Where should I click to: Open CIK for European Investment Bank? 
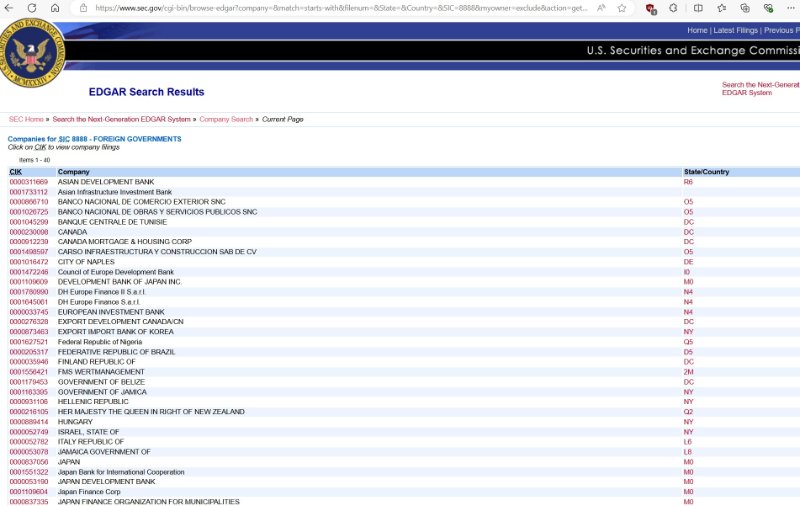29,312
